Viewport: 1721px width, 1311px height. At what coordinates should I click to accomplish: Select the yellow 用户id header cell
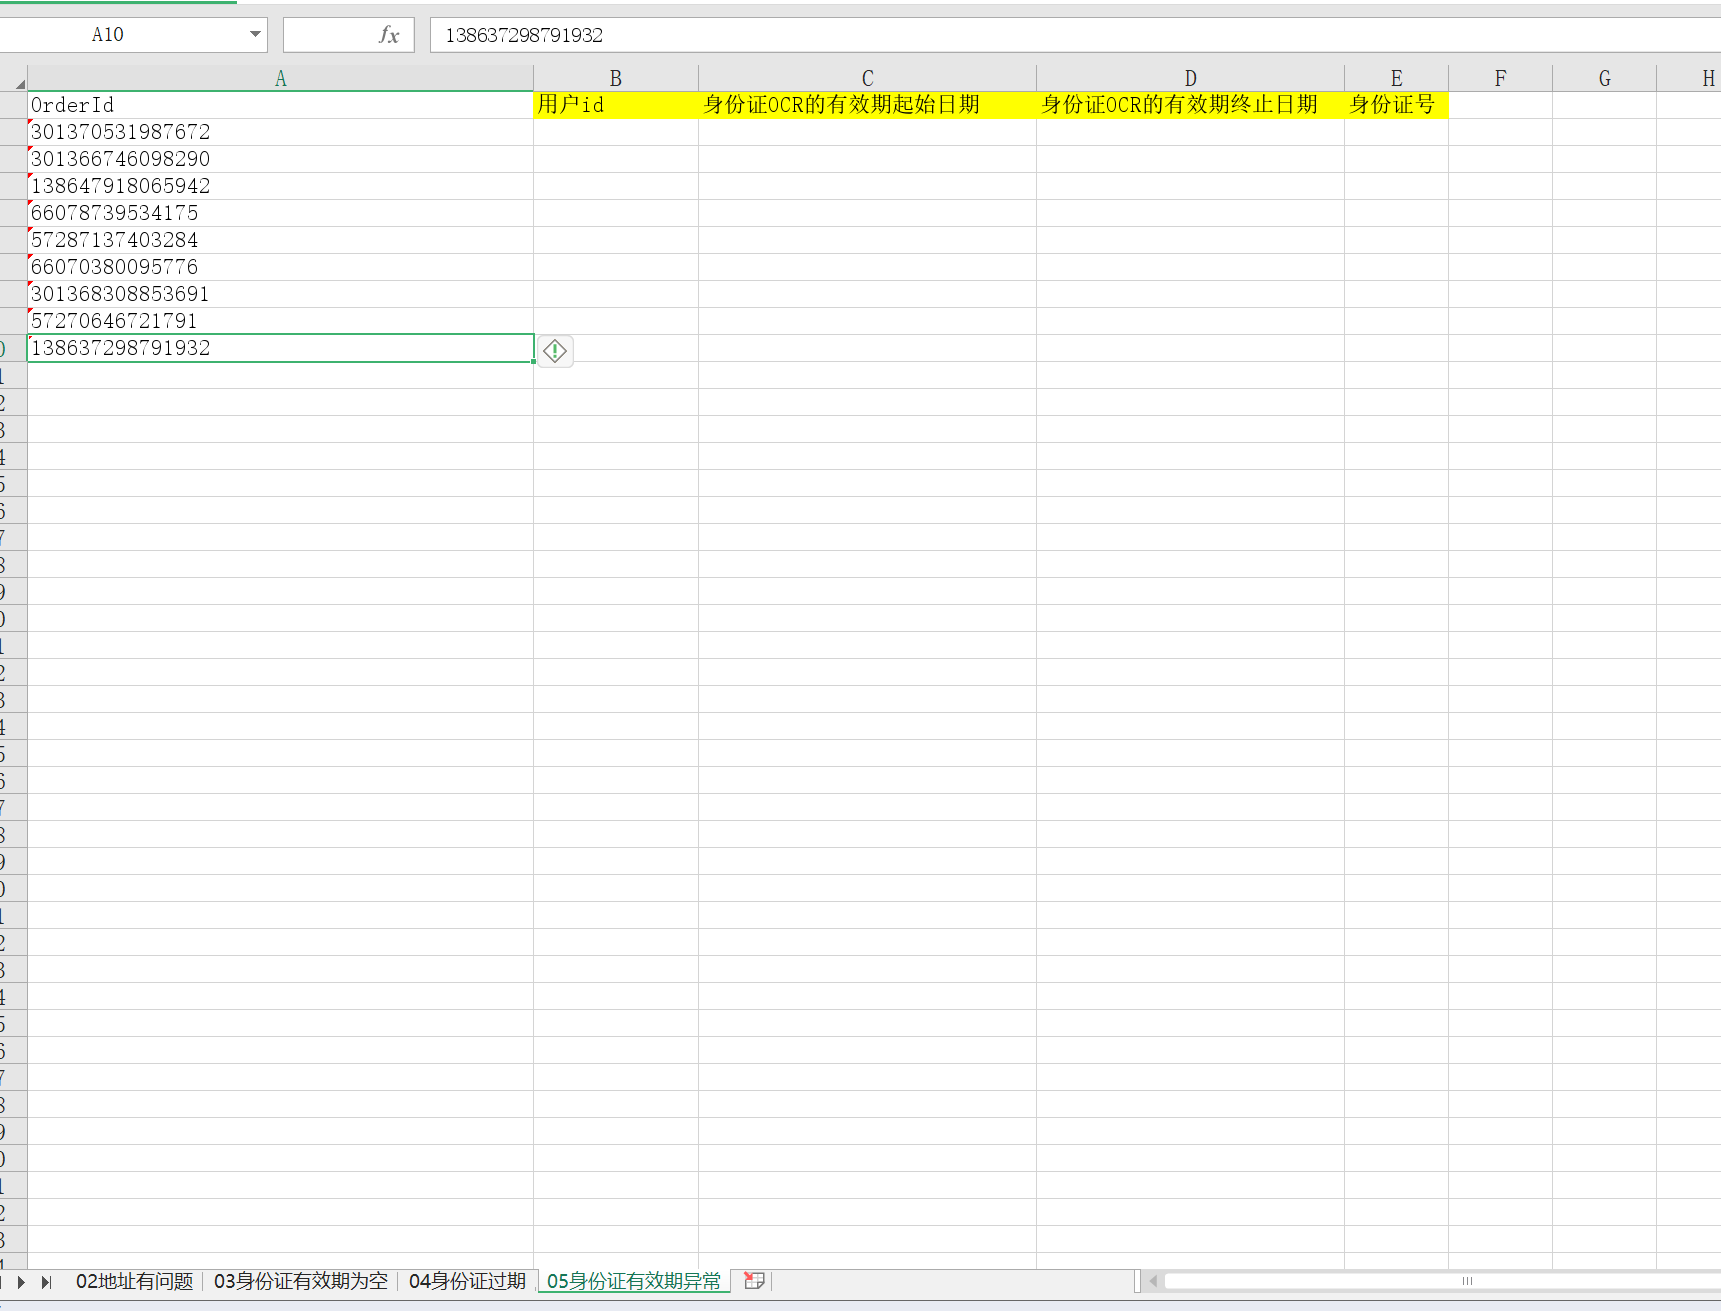pos(615,104)
